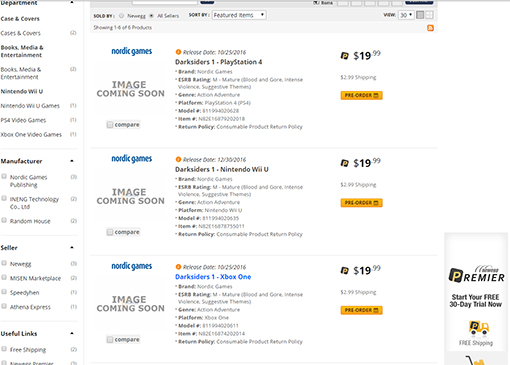Check compare box for Darksiders Xbox One
The image size is (510, 365).
tap(110, 339)
